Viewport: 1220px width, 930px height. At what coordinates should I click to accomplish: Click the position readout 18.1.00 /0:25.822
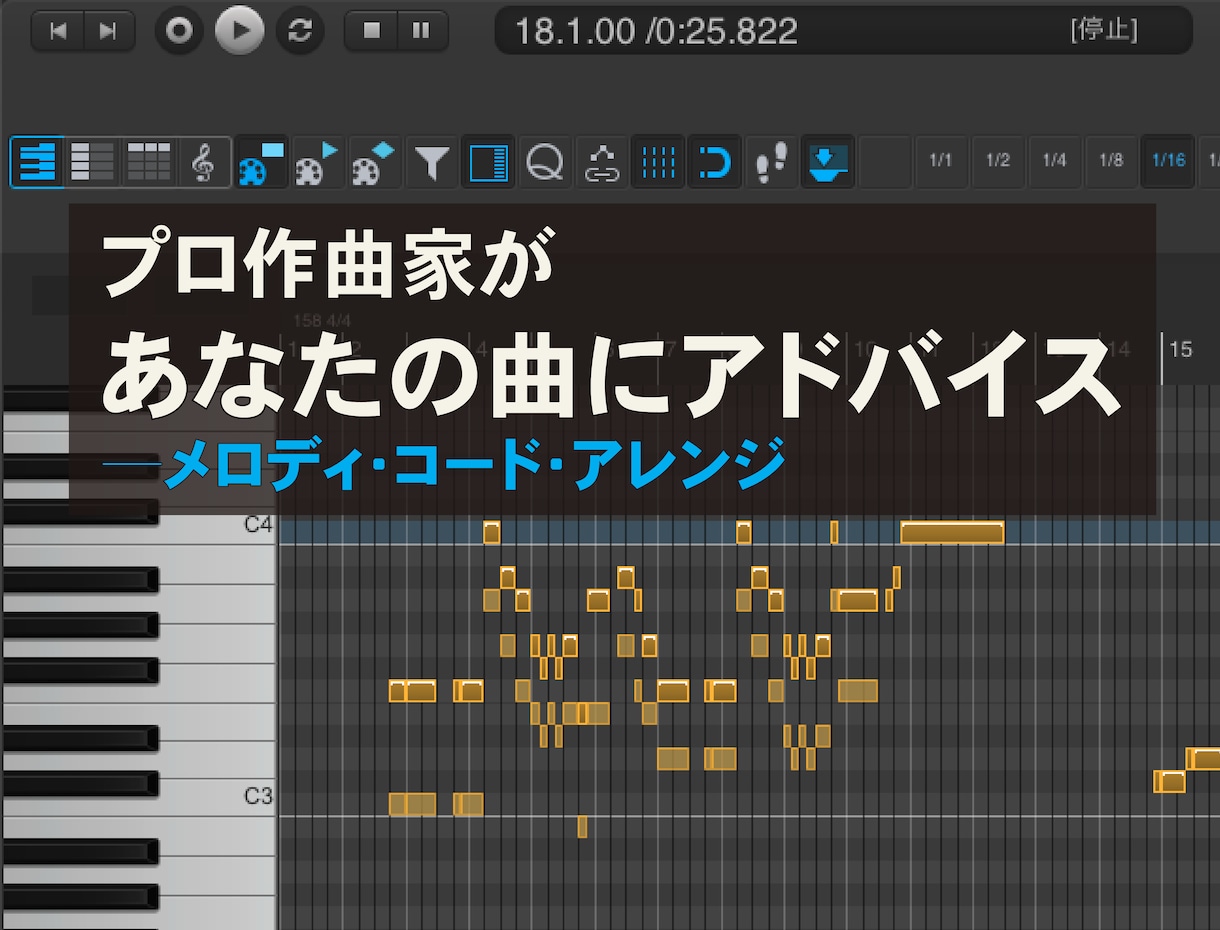click(x=656, y=31)
